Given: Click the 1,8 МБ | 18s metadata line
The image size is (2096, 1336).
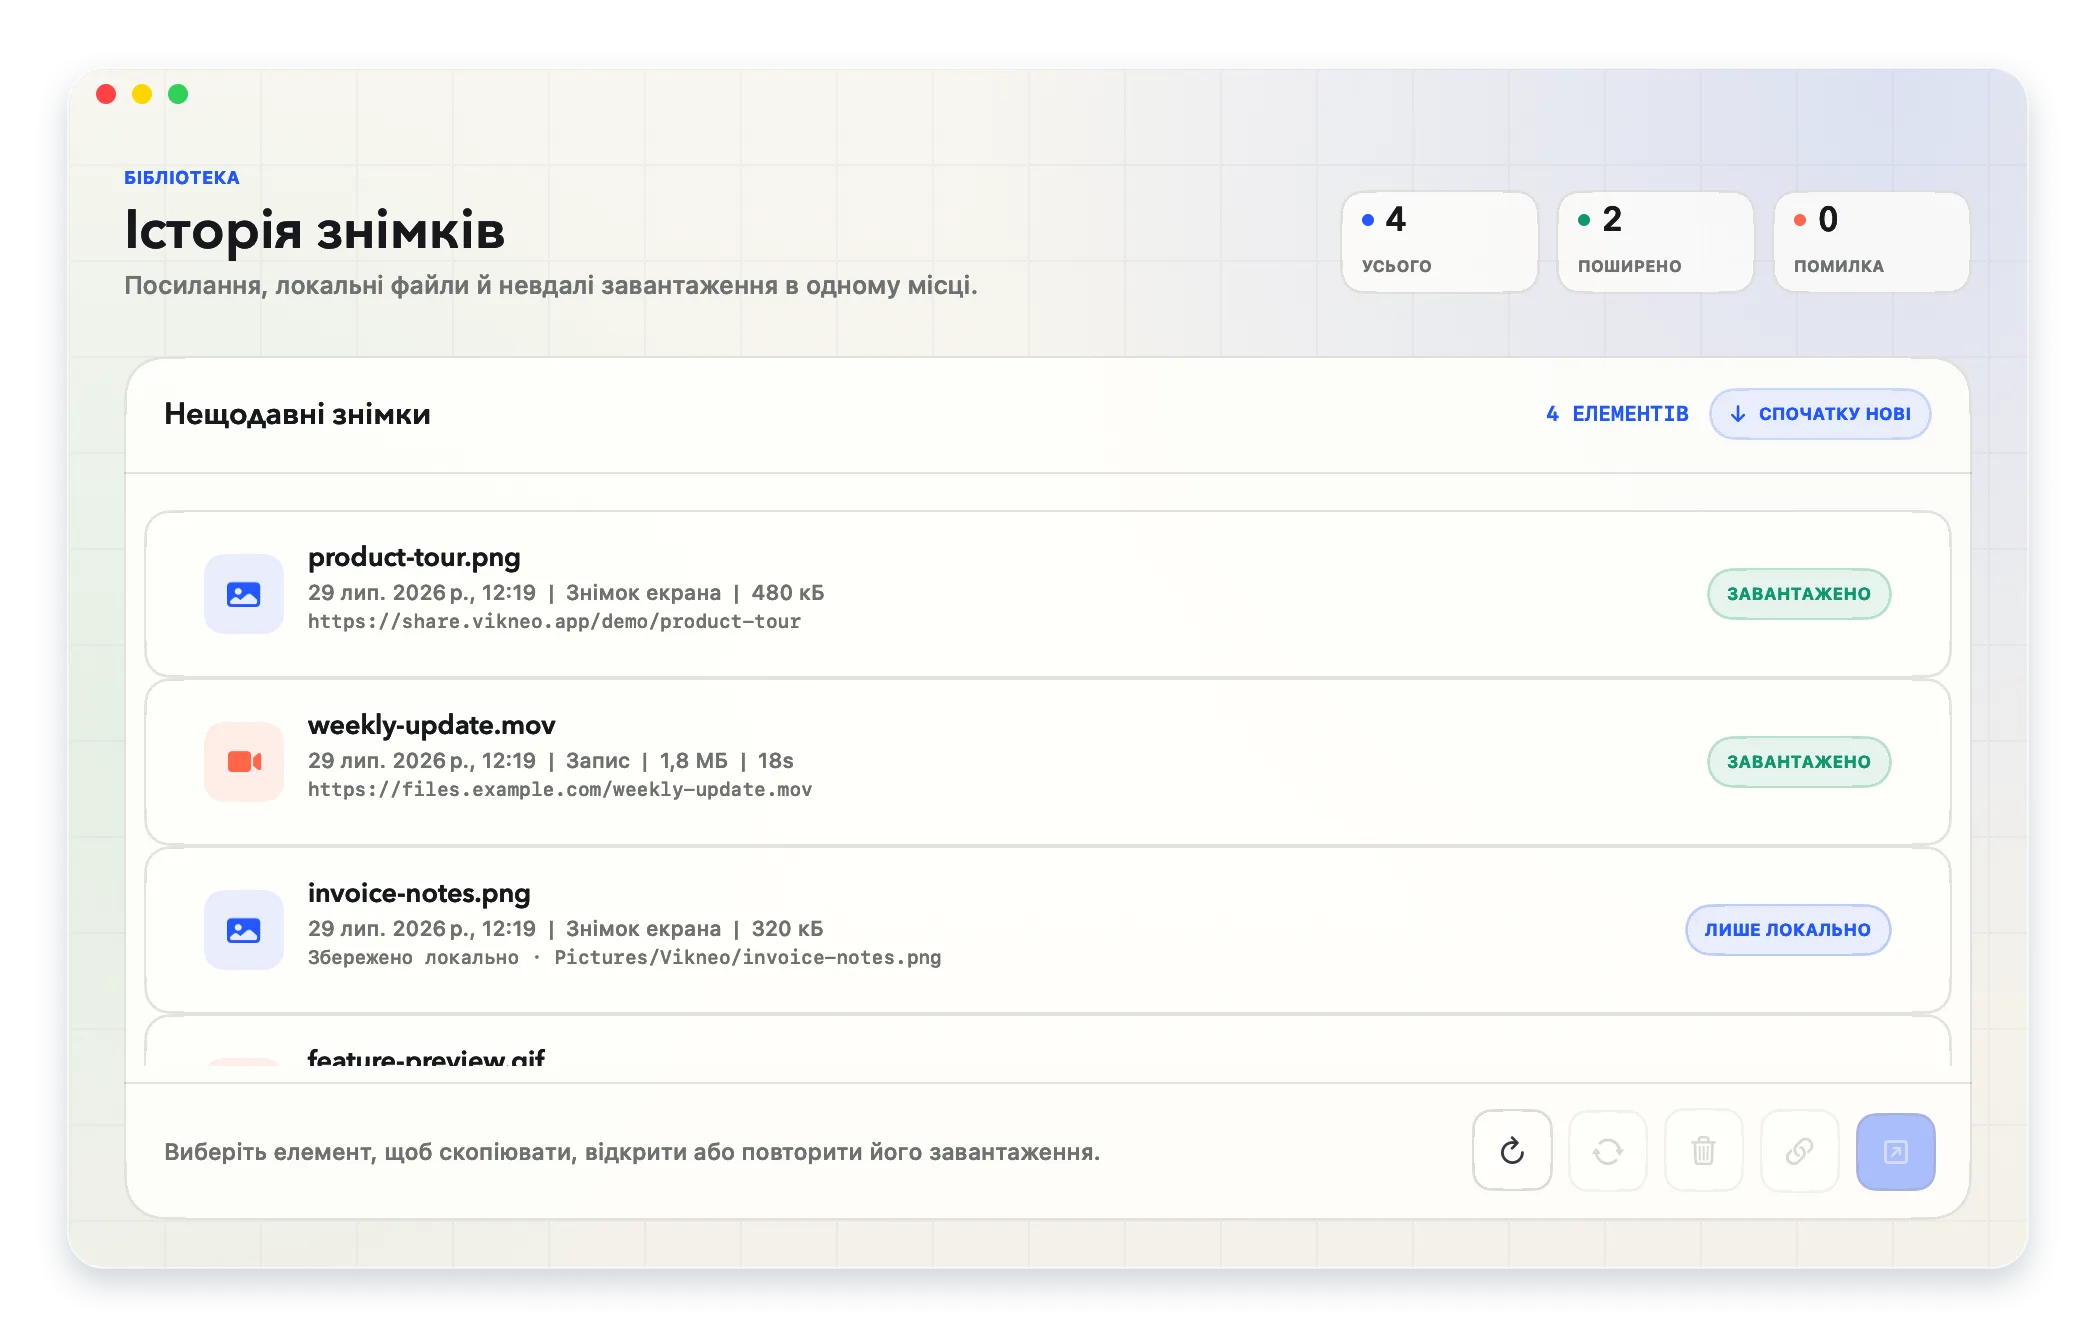Looking at the screenshot, I should [727, 761].
